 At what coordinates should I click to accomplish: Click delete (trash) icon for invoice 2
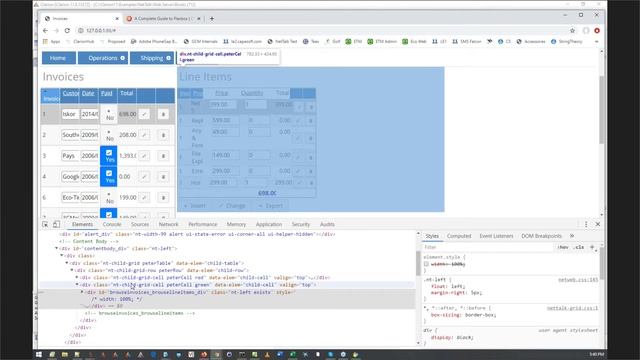click(x=163, y=135)
